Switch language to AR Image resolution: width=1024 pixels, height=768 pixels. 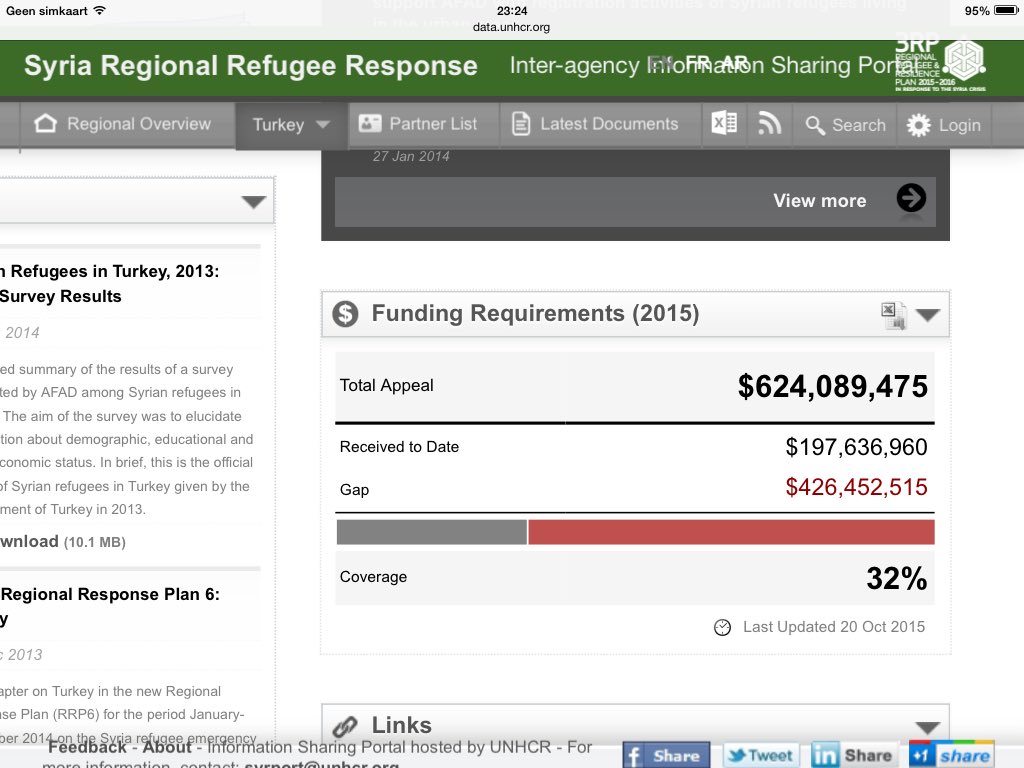[x=735, y=63]
